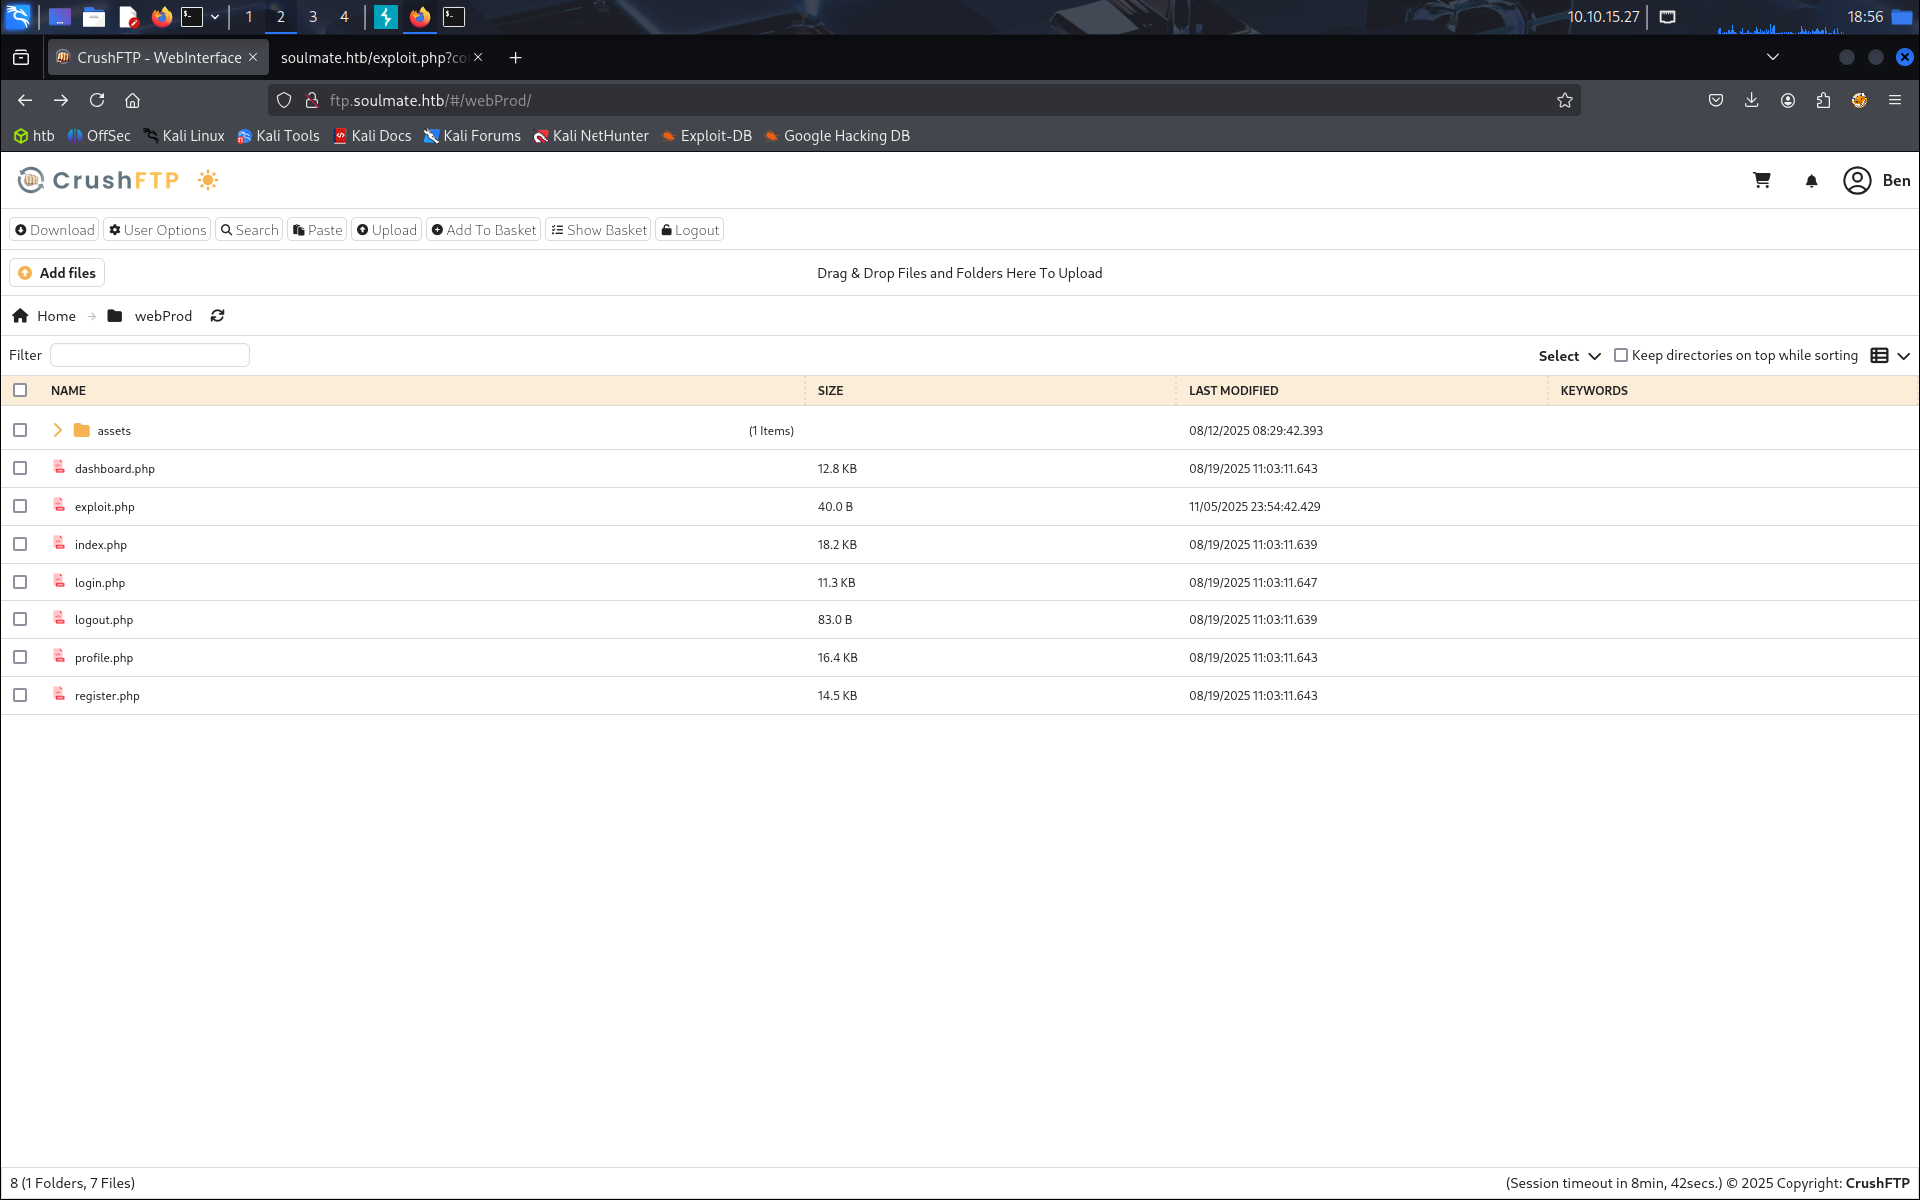Expand the assets folder chevron
The height and width of the screenshot is (1200, 1920).
(57, 430)
